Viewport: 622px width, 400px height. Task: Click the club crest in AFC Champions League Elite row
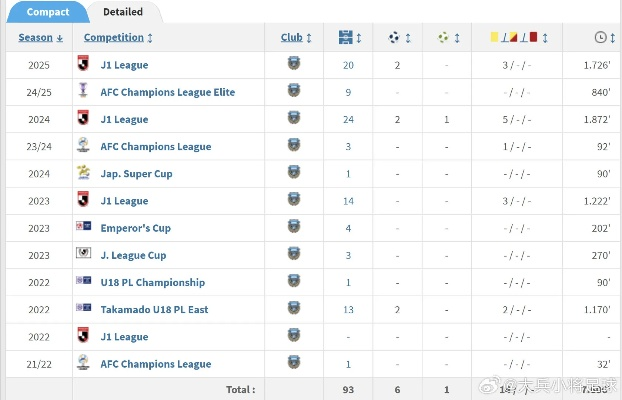[294, 92]
